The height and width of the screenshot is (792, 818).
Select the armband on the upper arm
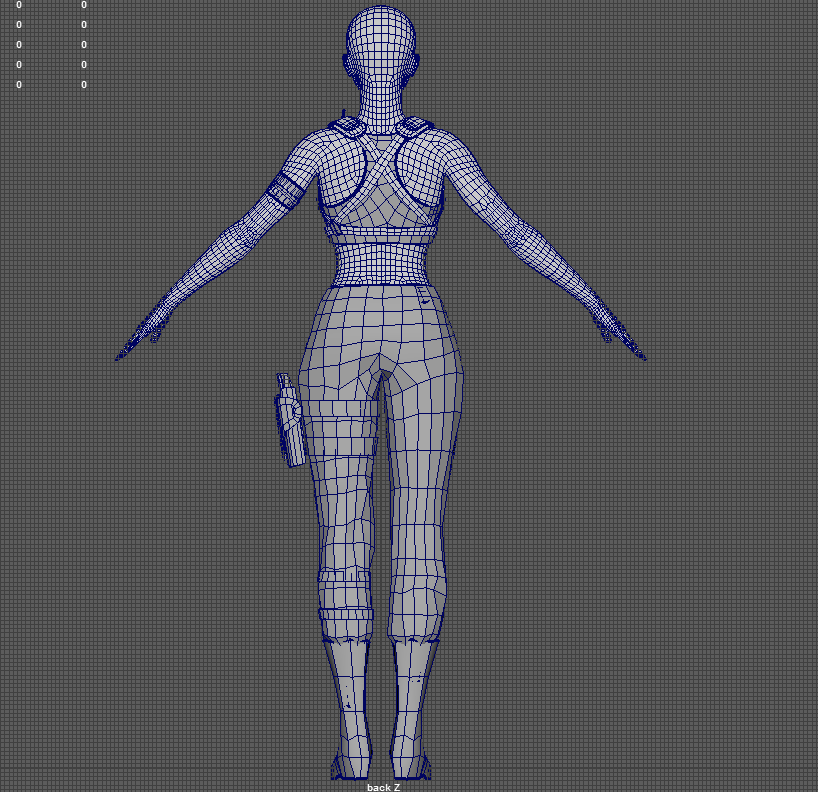tap(285, 190)
